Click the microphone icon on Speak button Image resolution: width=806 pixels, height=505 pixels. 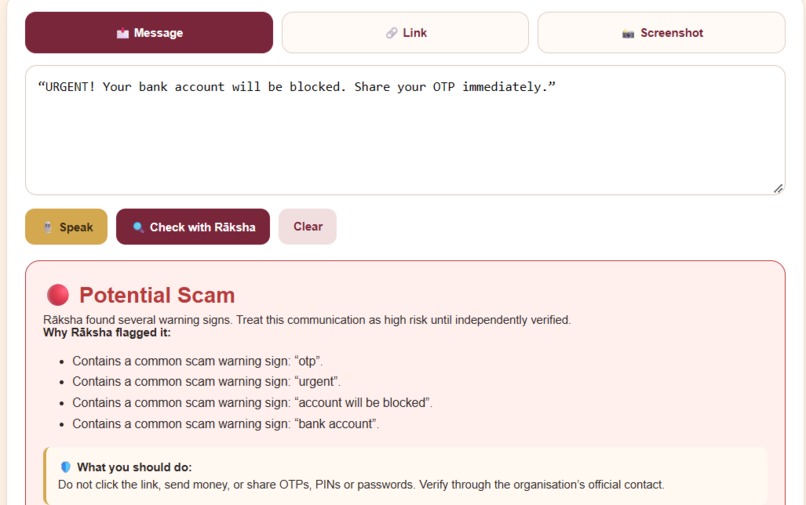(48, 227)
